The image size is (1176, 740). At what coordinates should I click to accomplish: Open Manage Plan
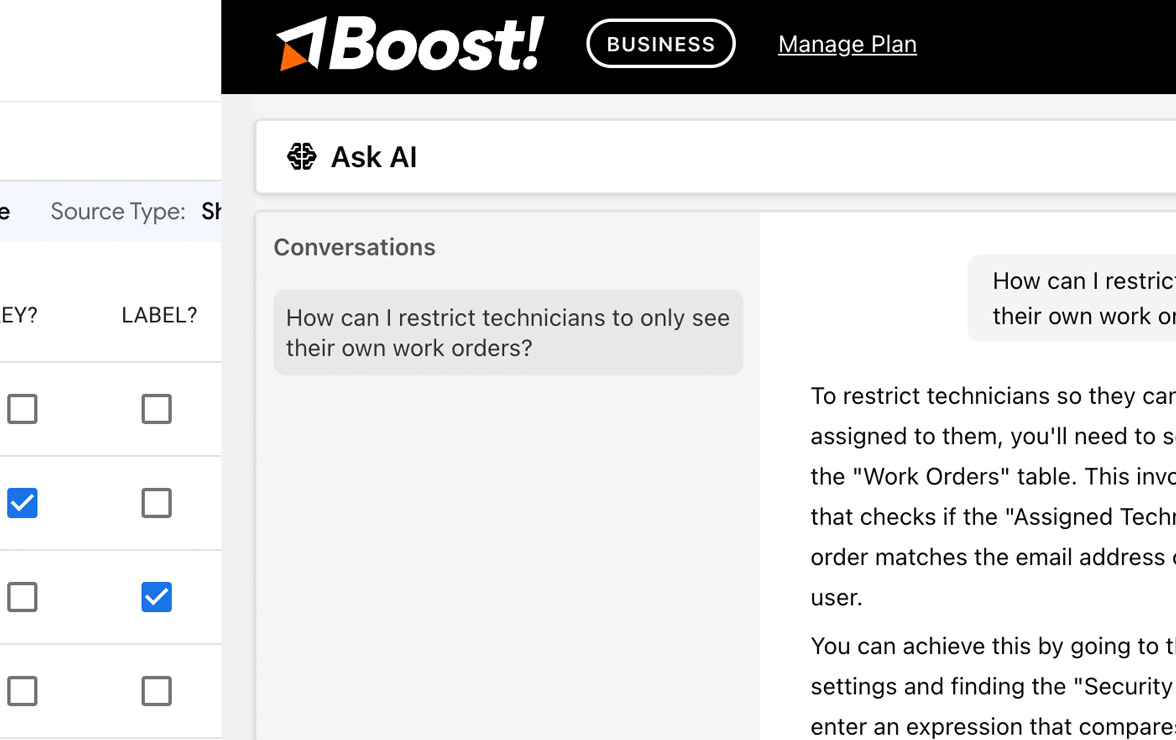pyautogui.click(x=847, y=43)
